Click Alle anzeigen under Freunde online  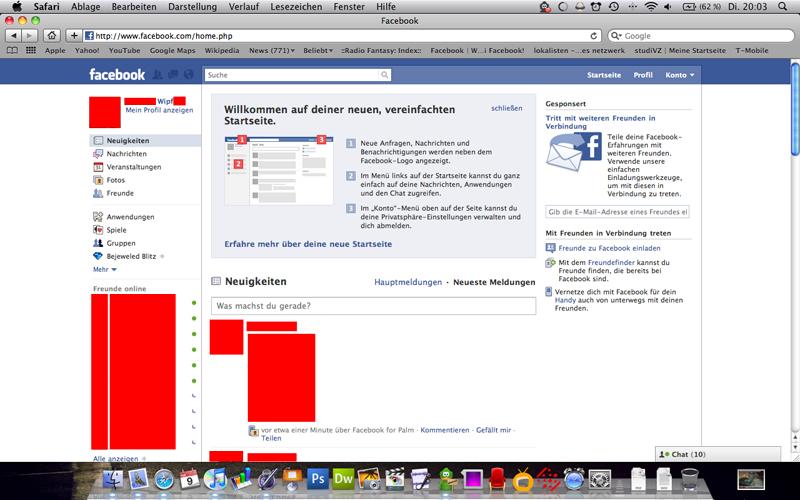pos(115,459)
